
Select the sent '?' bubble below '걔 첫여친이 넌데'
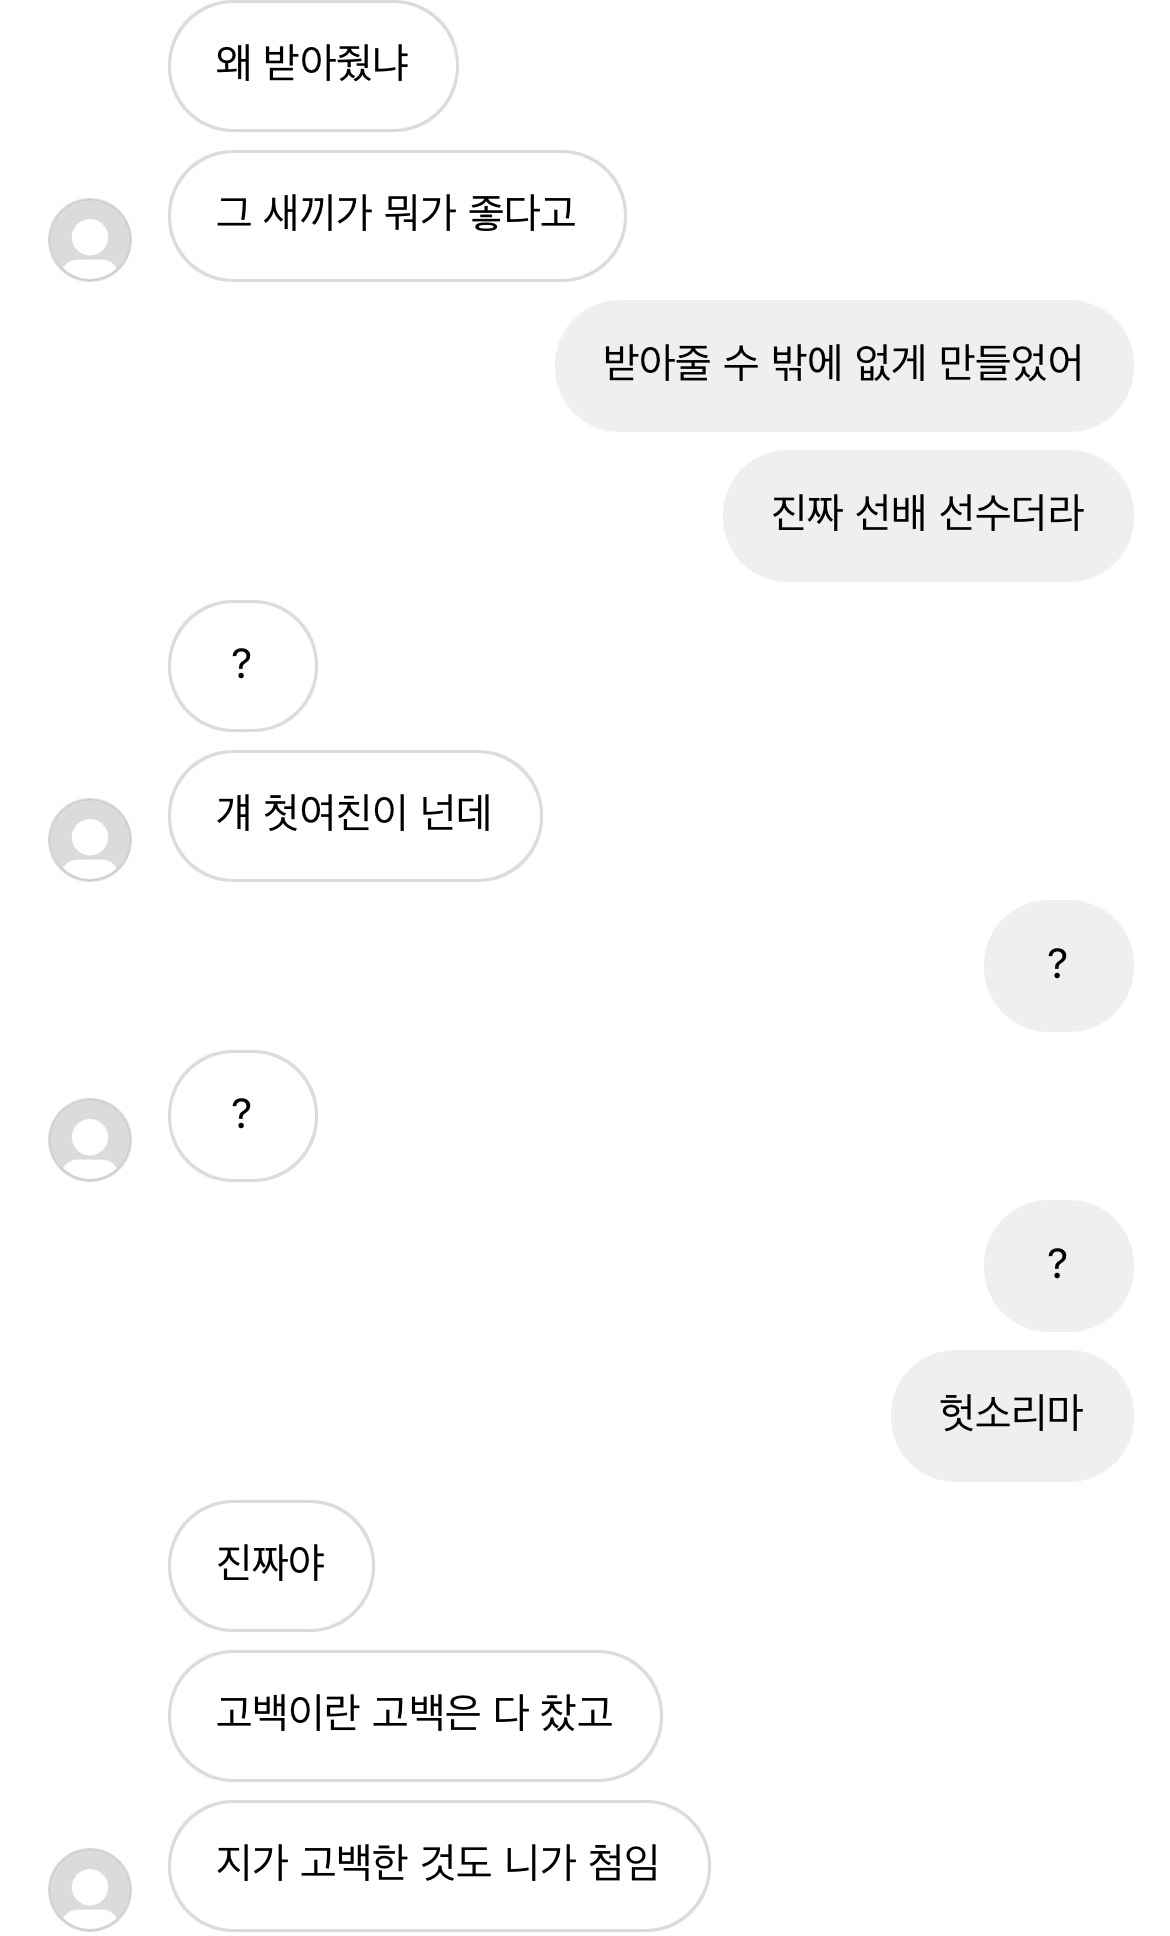tap(1058, 965)
